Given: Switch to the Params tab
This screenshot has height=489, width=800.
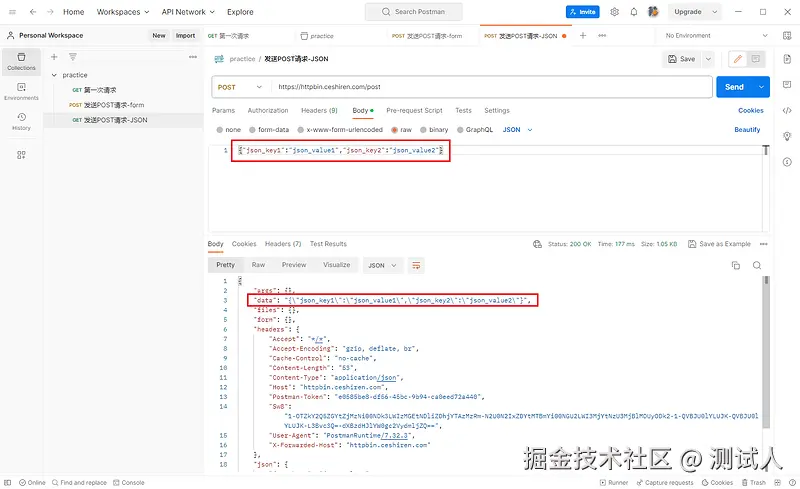Looking at the screenshot, I should (223, 110).
